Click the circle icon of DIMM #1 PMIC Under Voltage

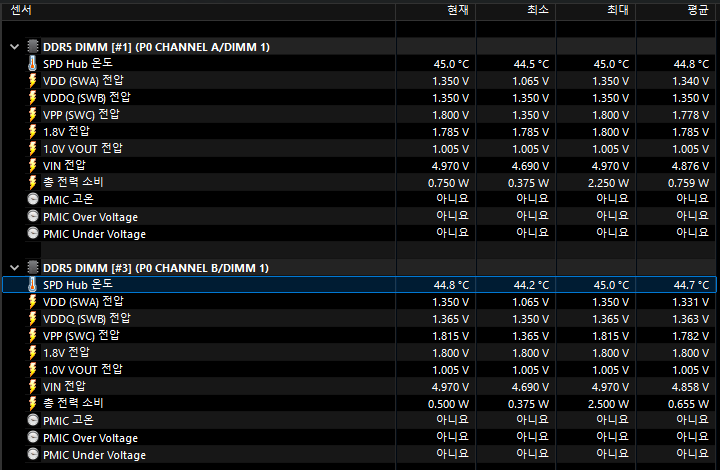click(33, 233)
